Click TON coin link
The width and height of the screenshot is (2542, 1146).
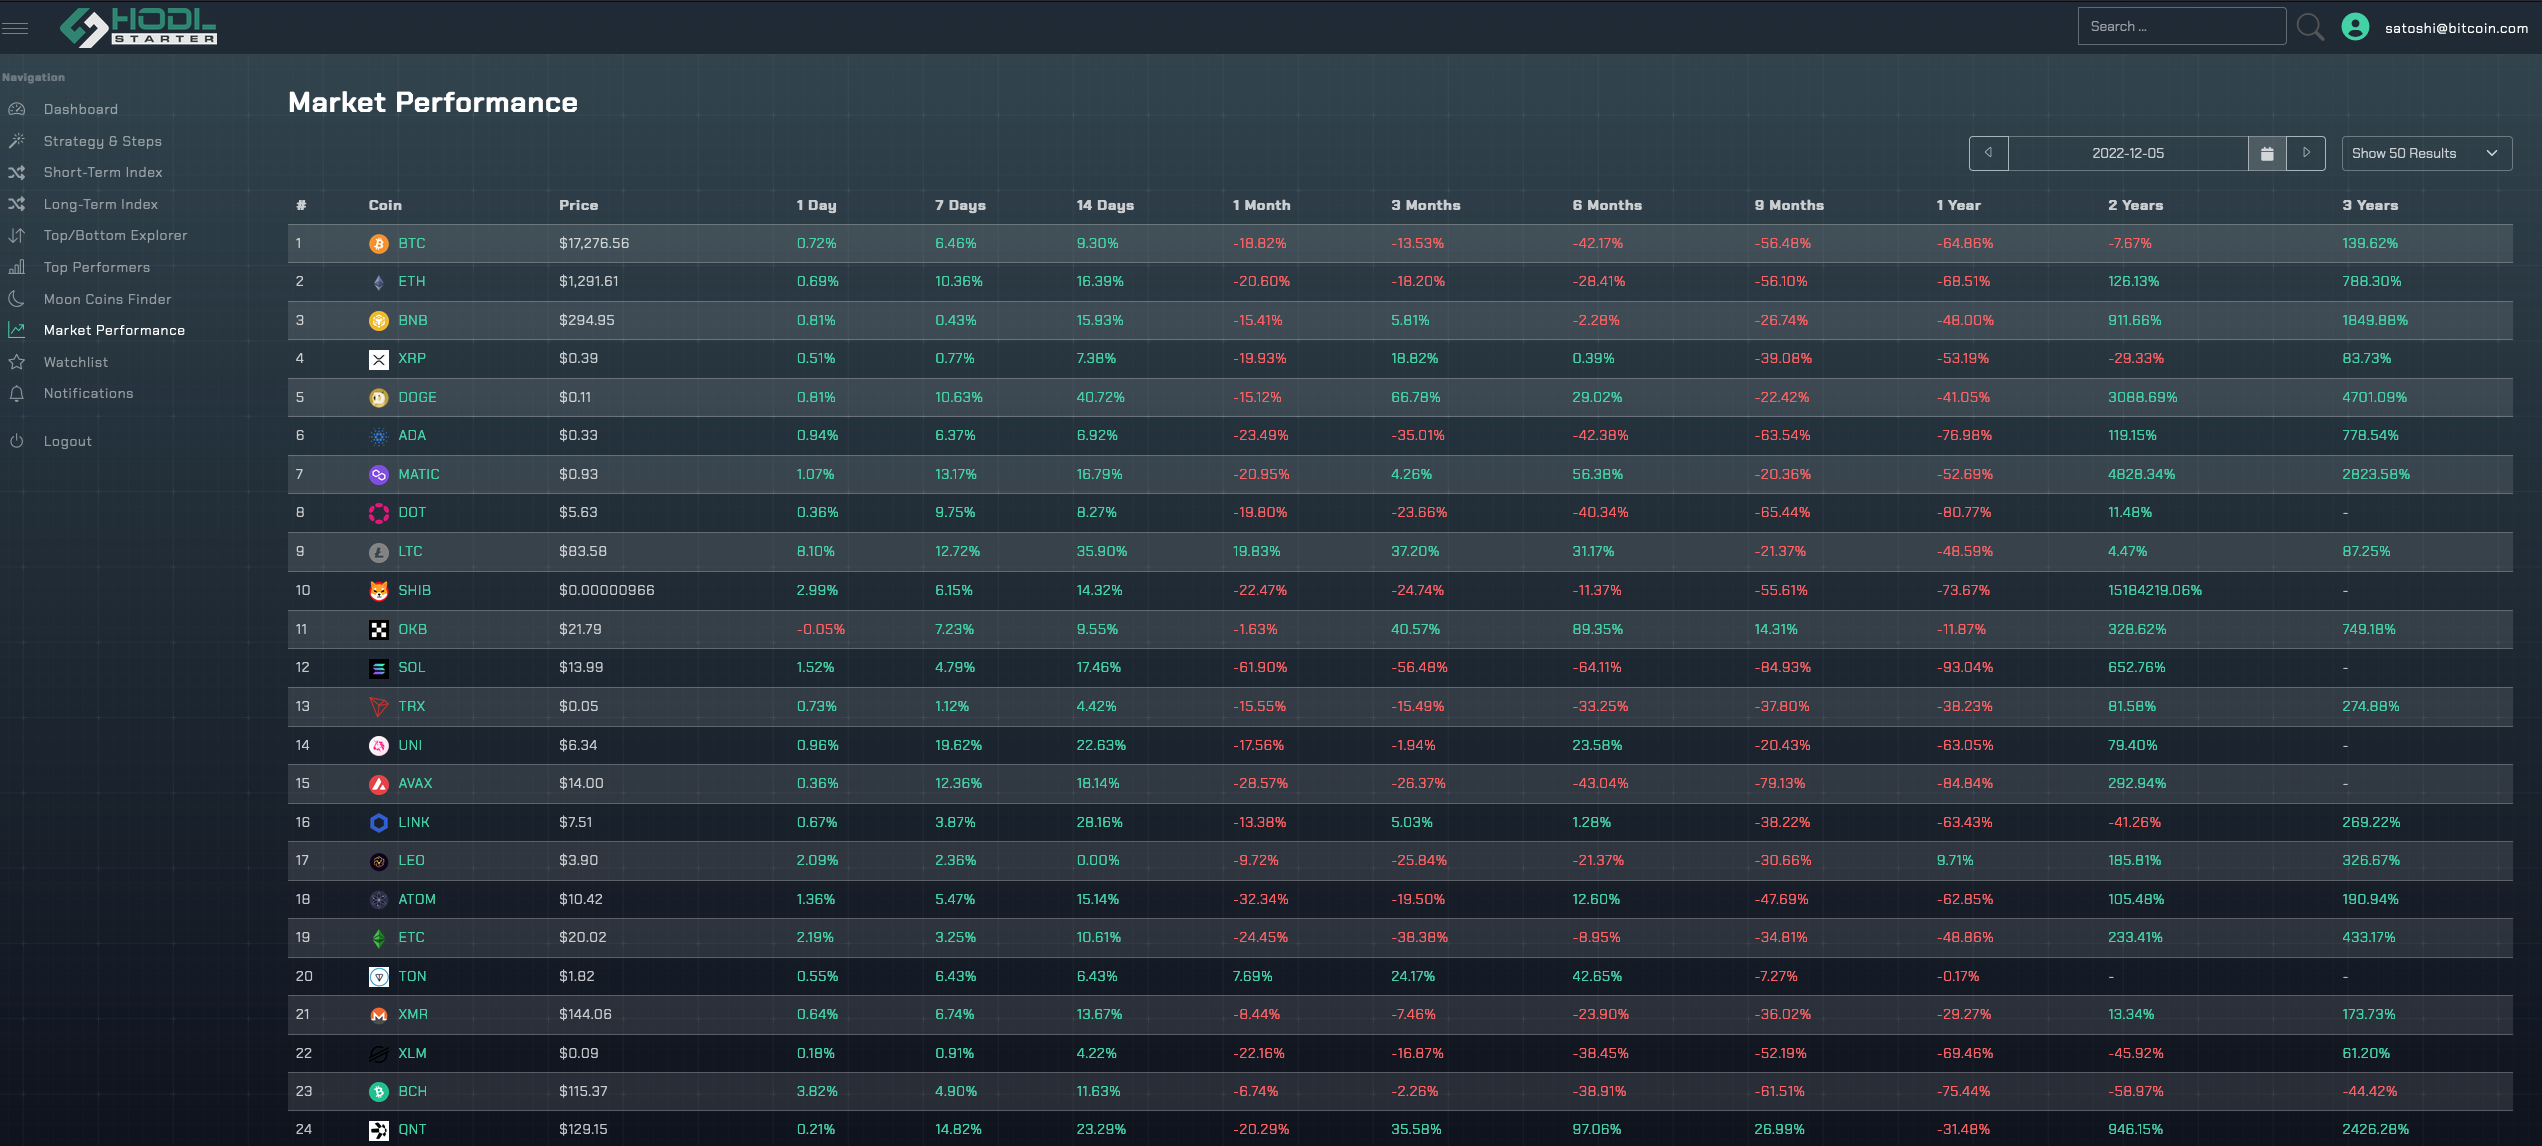(412, 976)
